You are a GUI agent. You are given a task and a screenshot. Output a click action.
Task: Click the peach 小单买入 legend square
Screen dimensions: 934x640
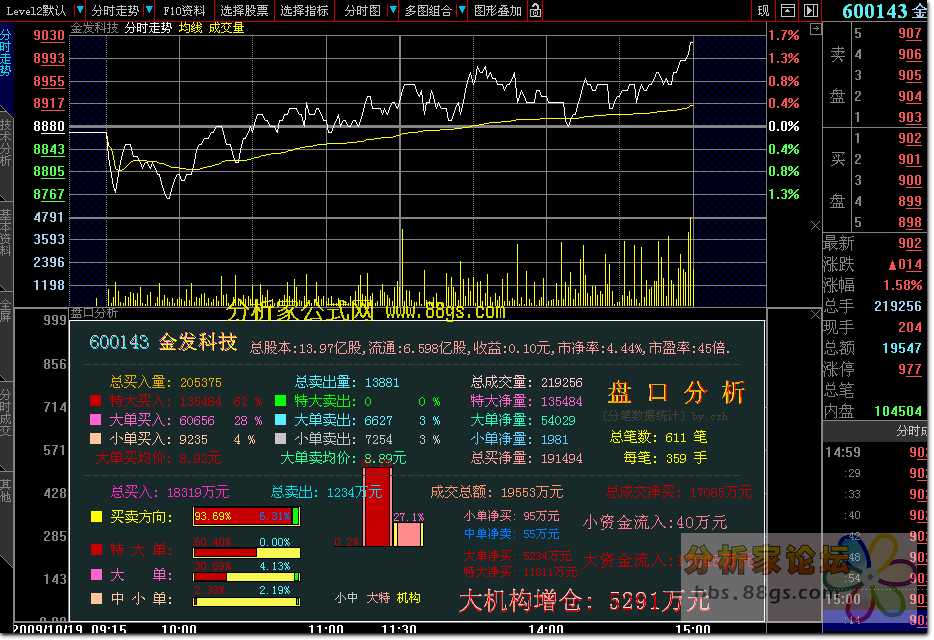[95, 439]
